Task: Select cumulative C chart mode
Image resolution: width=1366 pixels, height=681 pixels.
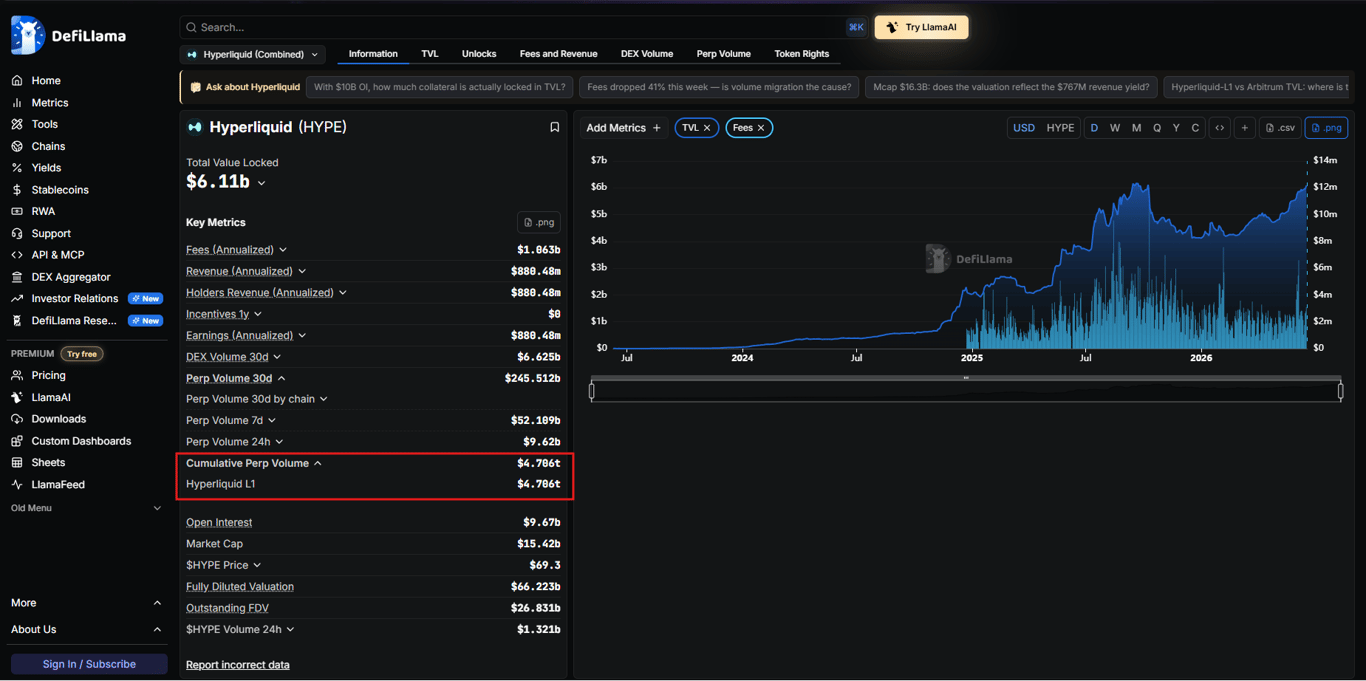Action: click(x=1195, y=128)
